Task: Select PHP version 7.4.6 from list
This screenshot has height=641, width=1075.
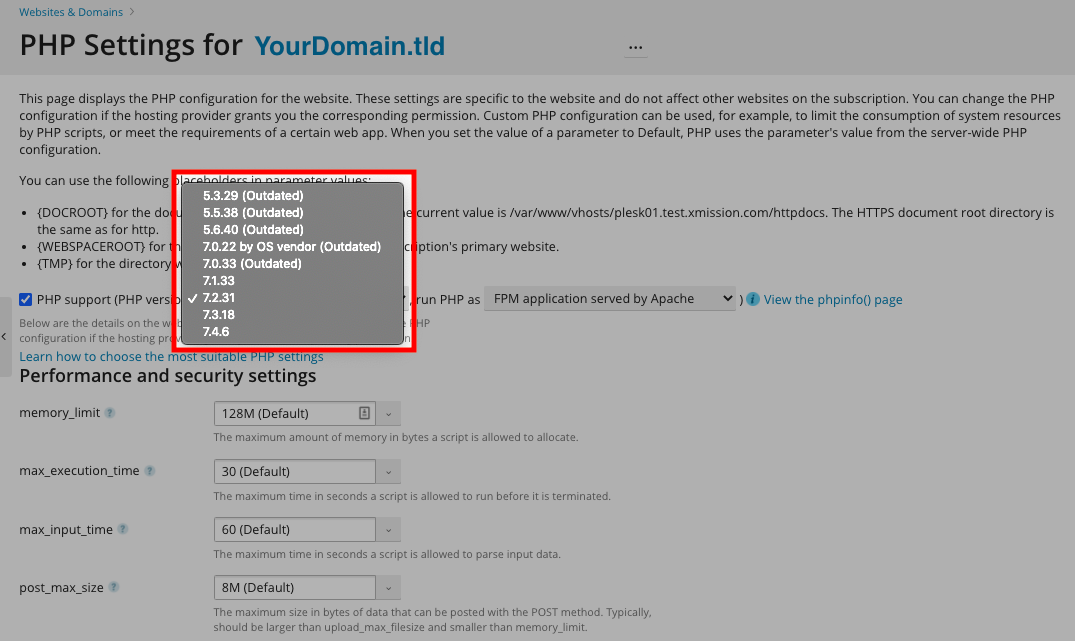Action: (216, 331)
